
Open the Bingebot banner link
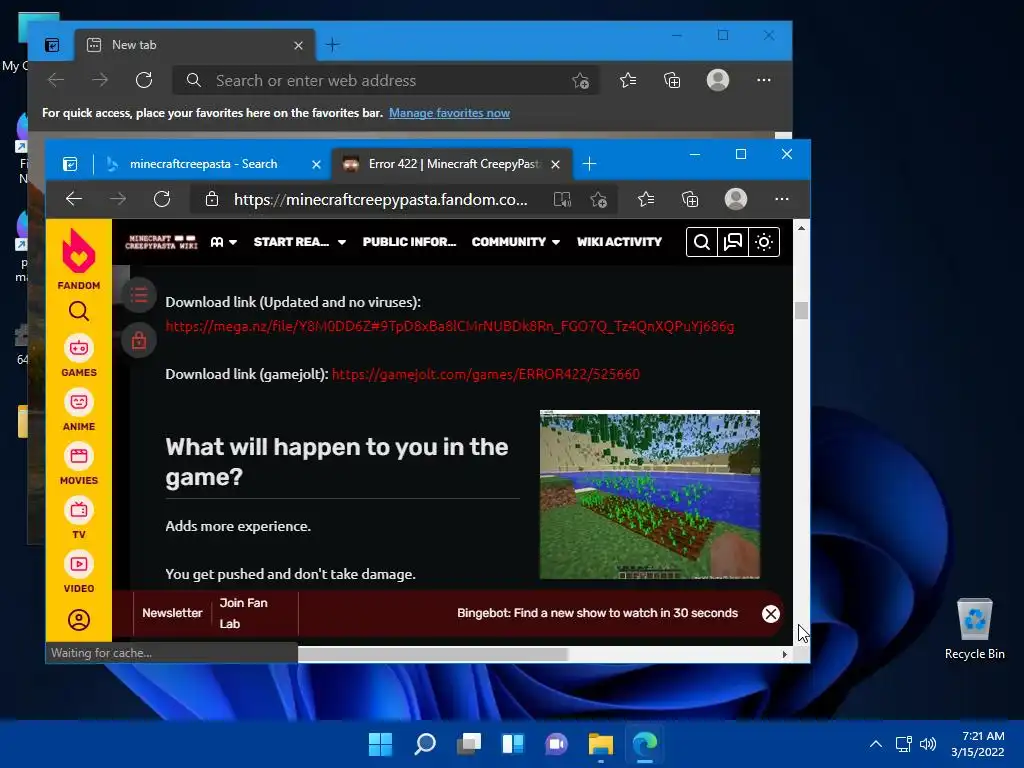[597, 613]
